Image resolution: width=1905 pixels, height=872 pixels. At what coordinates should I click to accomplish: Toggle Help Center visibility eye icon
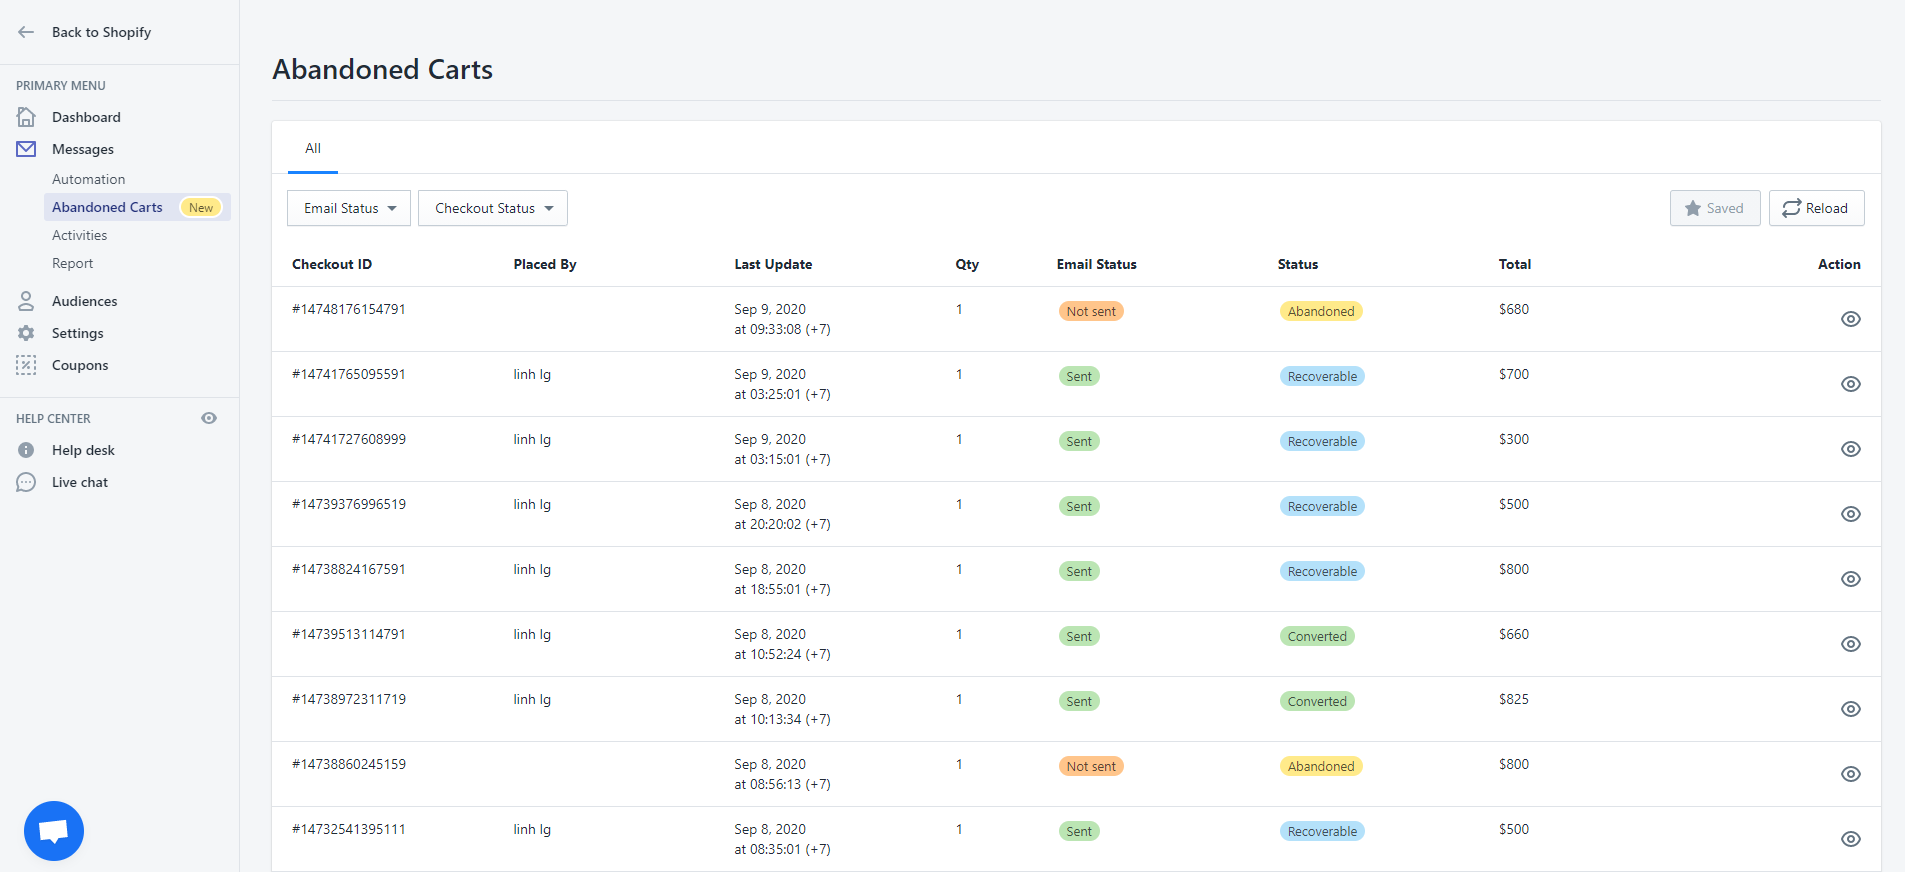pos(209,418)
